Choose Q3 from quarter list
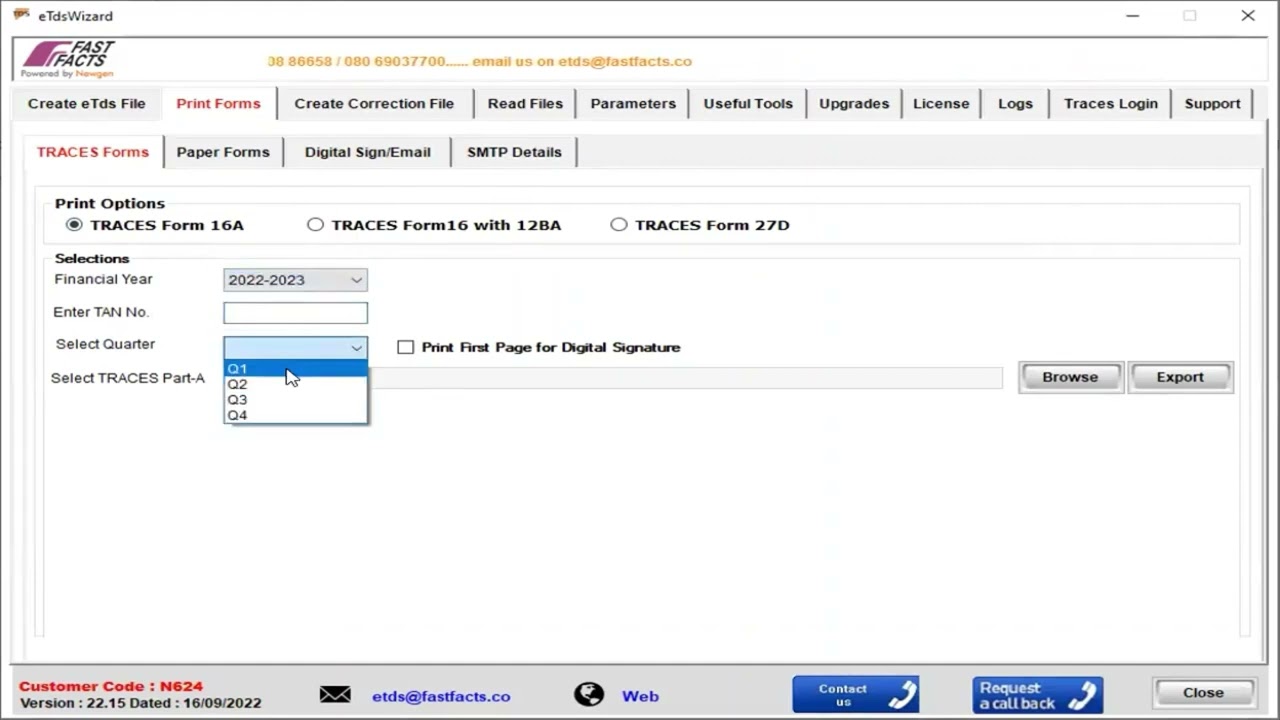 [295, 400]
